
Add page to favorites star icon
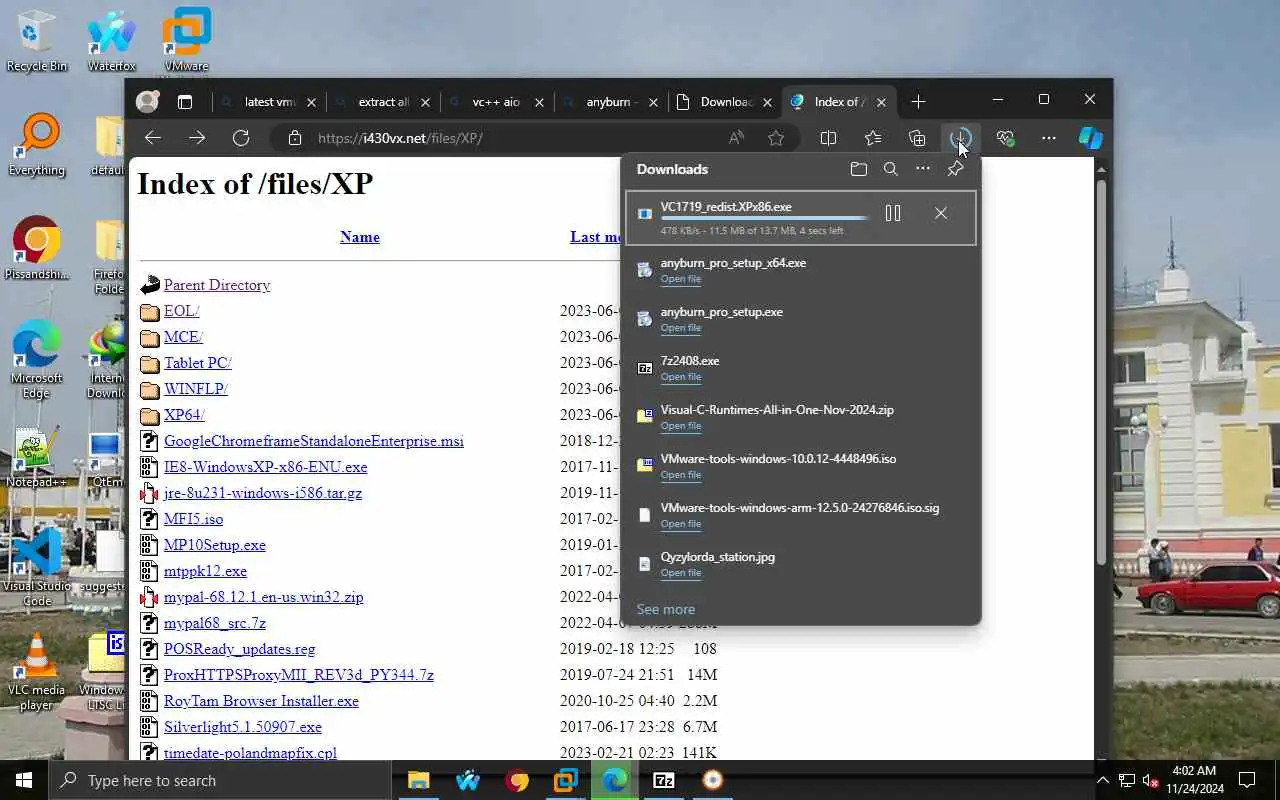(776, 138)
